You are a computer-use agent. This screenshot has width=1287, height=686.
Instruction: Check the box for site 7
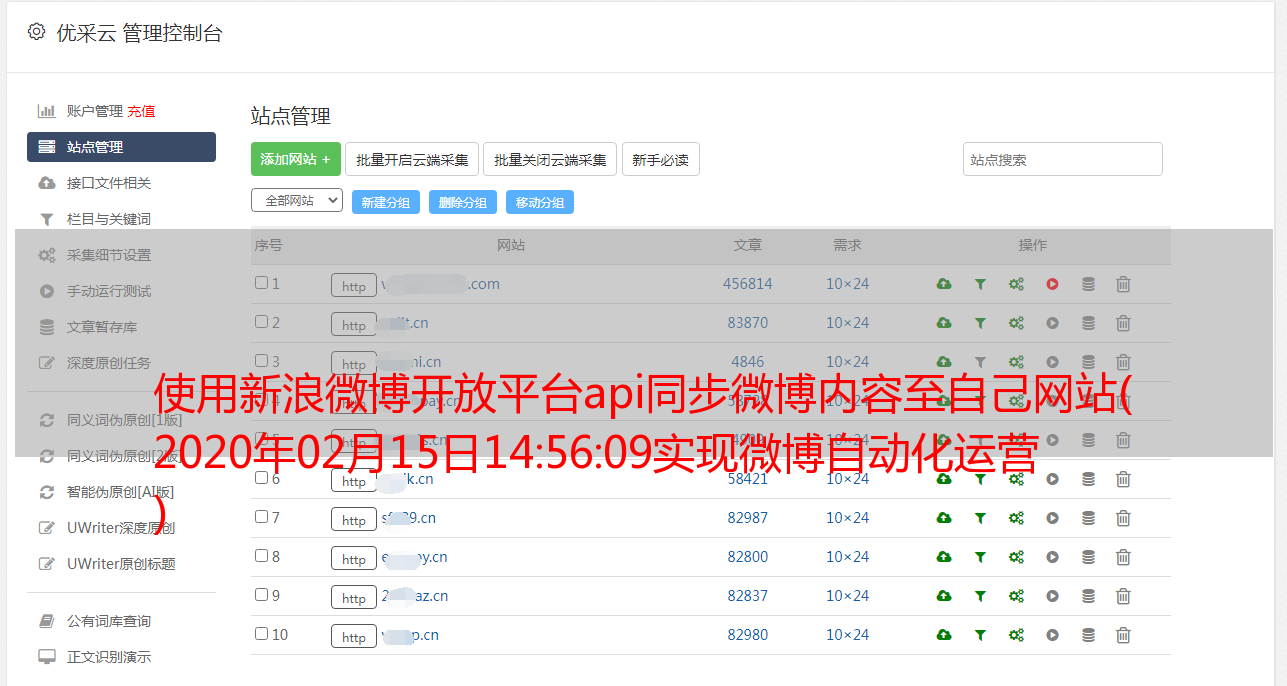[261, 517]
